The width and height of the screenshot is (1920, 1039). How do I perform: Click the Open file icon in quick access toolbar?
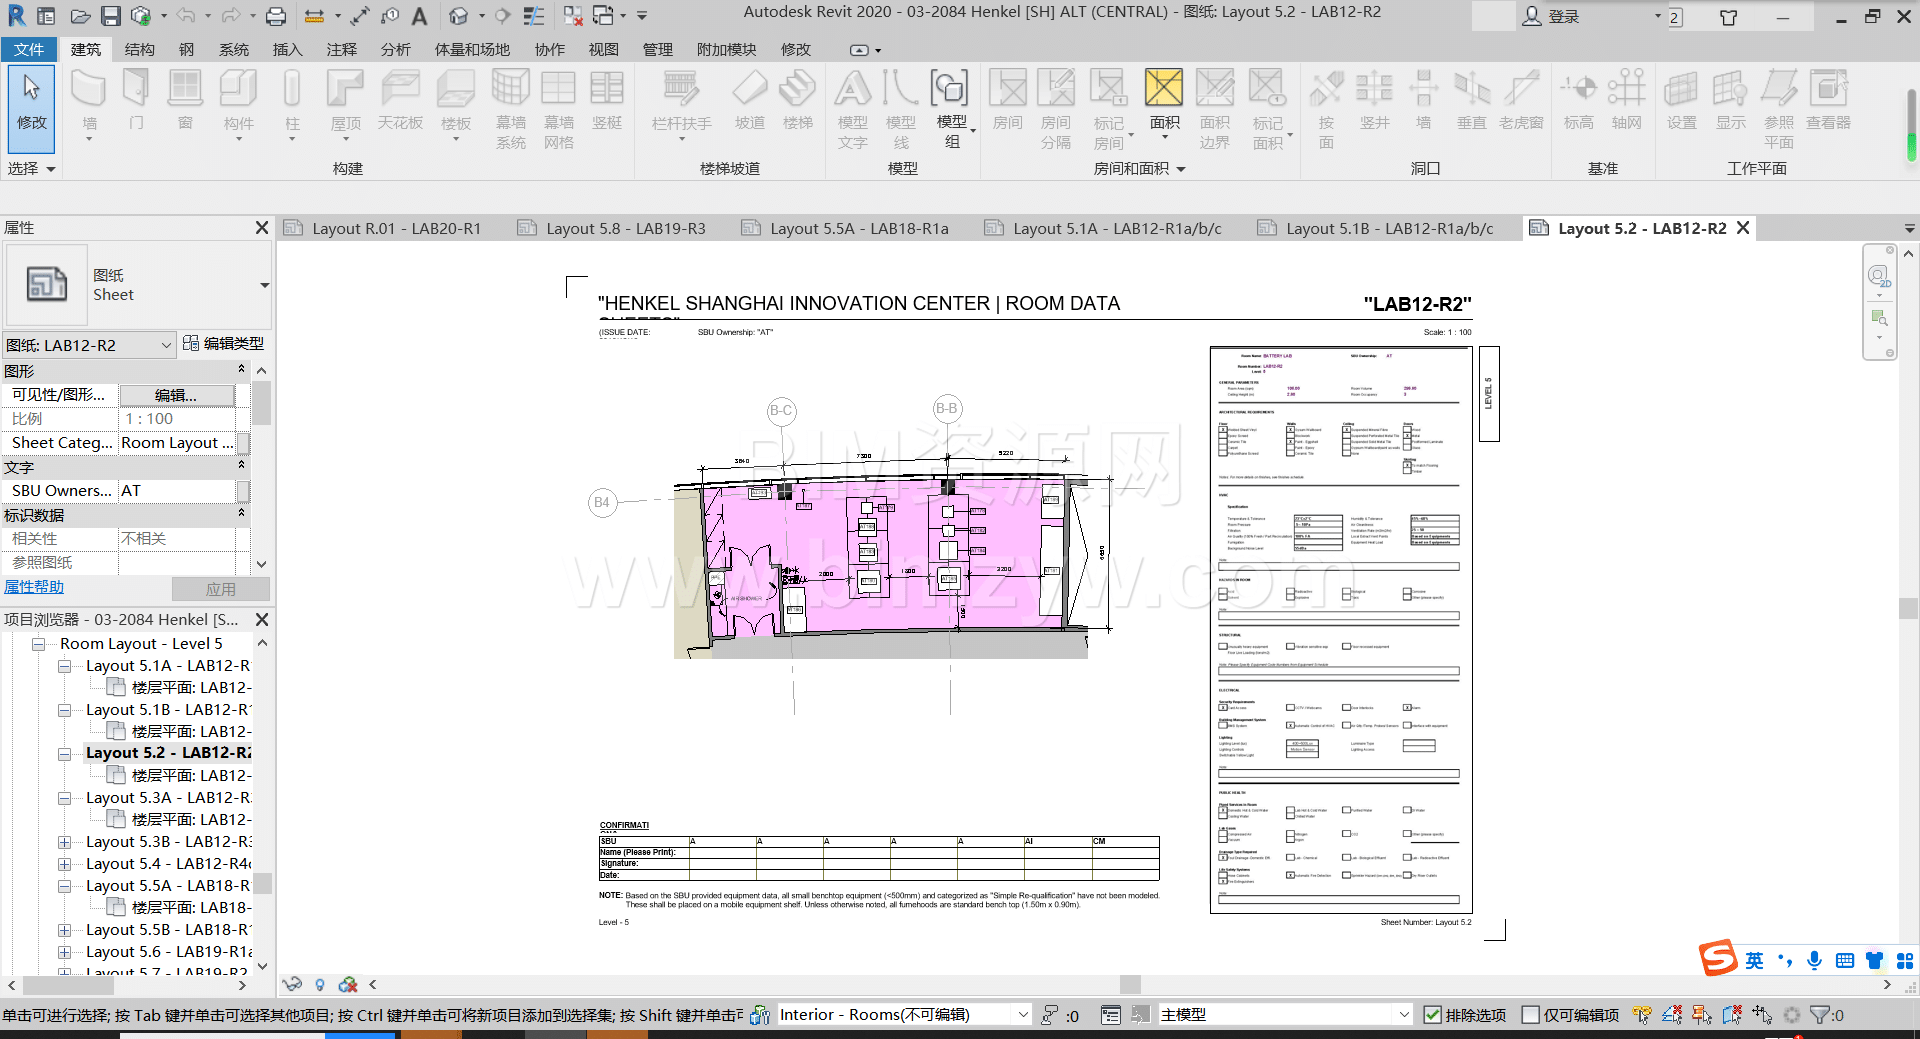(x=80, y=16)
